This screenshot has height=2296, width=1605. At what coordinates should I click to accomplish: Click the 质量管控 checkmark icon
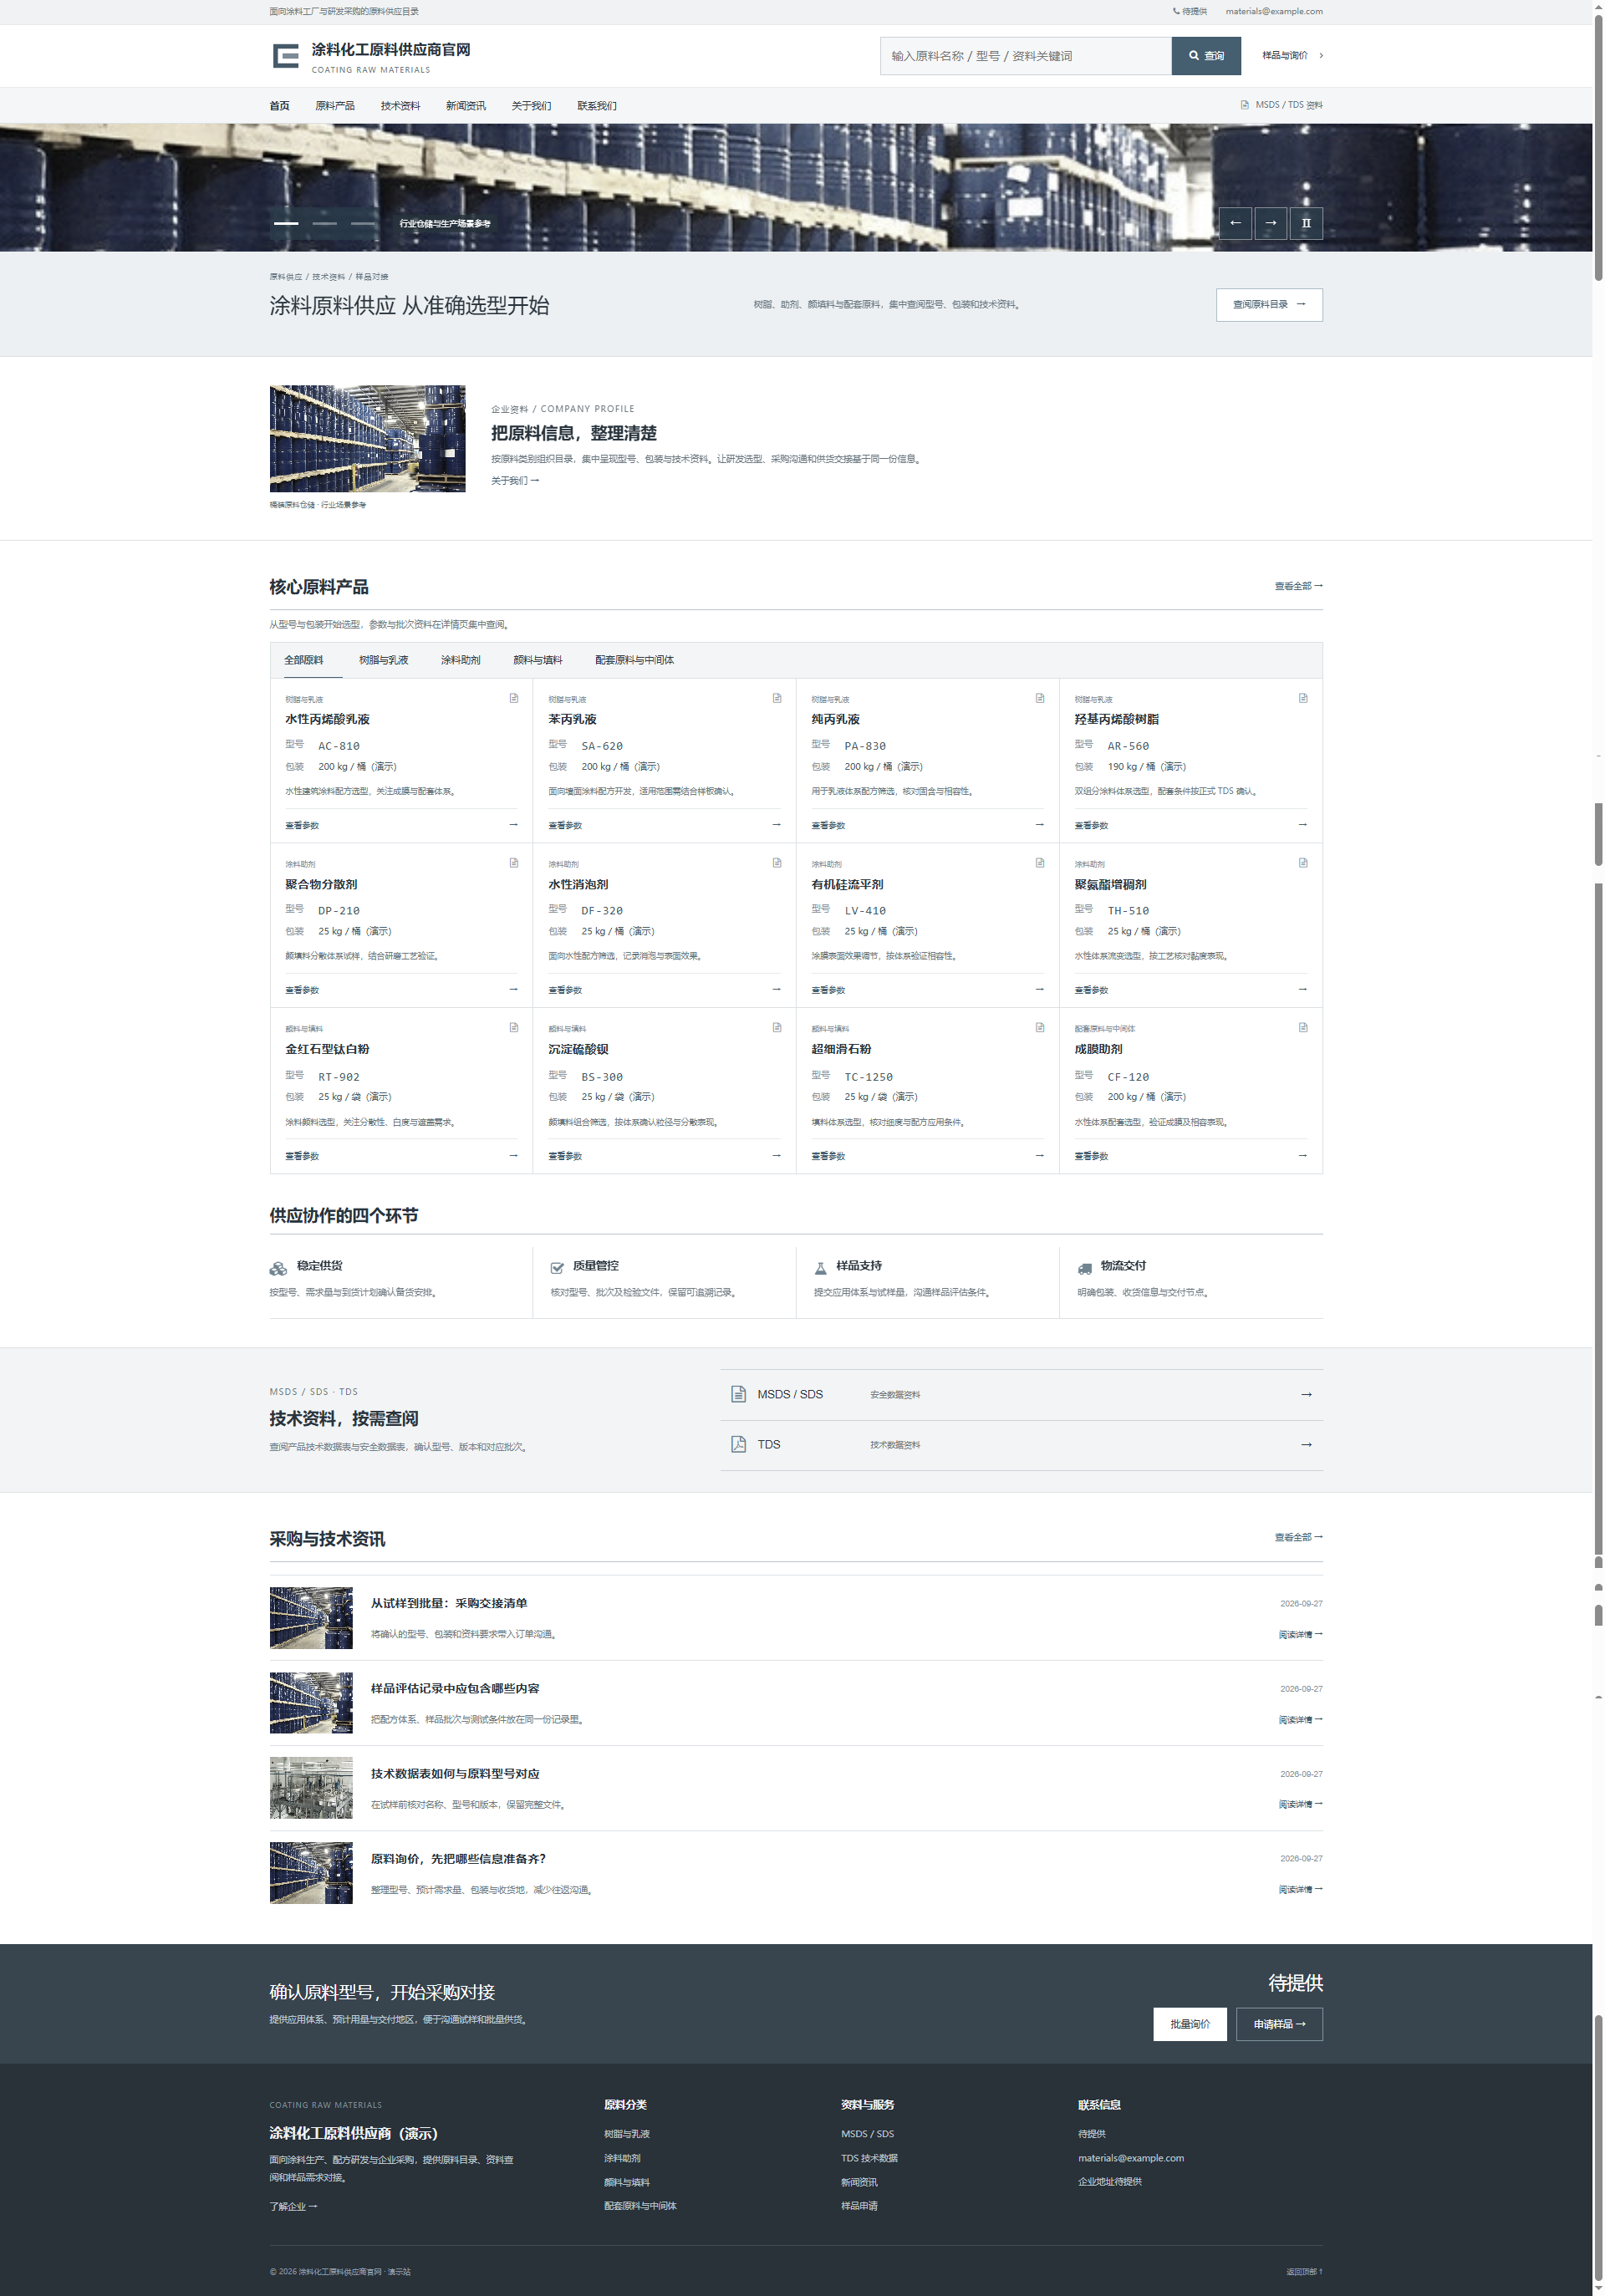pyautogui.click(x=557, y=1268)
